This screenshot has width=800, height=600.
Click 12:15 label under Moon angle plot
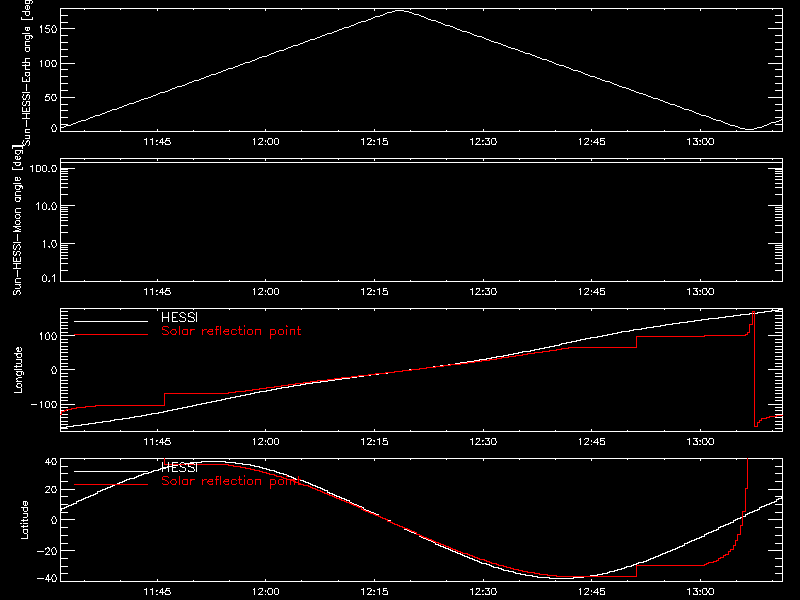374,292
